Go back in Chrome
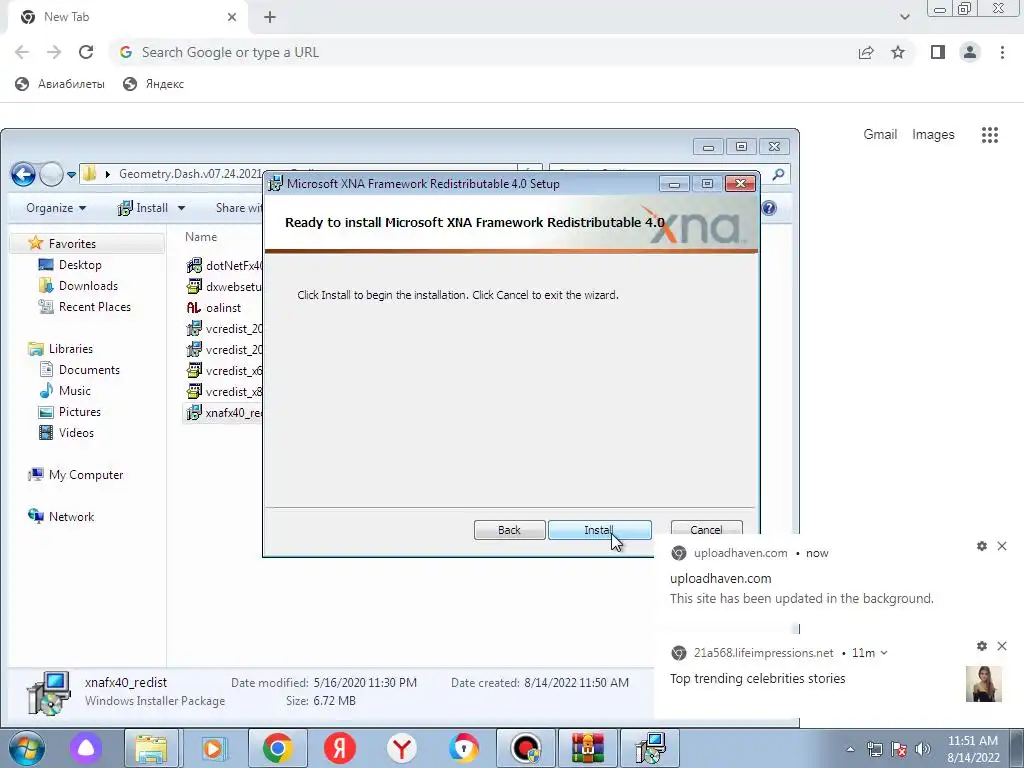This screenshot has width=1024, height=768. [22, 52]
